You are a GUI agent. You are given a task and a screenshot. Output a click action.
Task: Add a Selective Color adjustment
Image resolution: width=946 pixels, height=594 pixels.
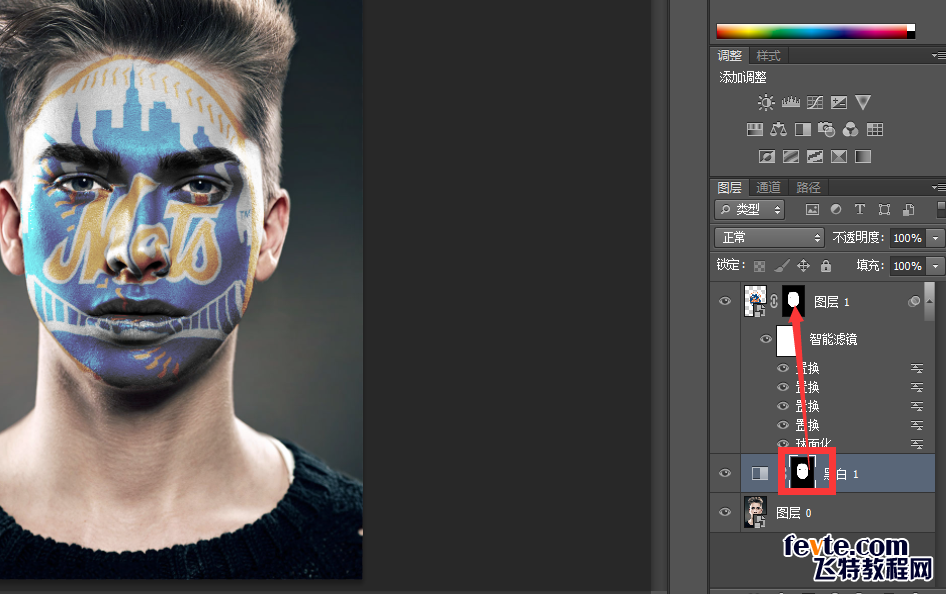pyautogui.click(x=839, y=157)
